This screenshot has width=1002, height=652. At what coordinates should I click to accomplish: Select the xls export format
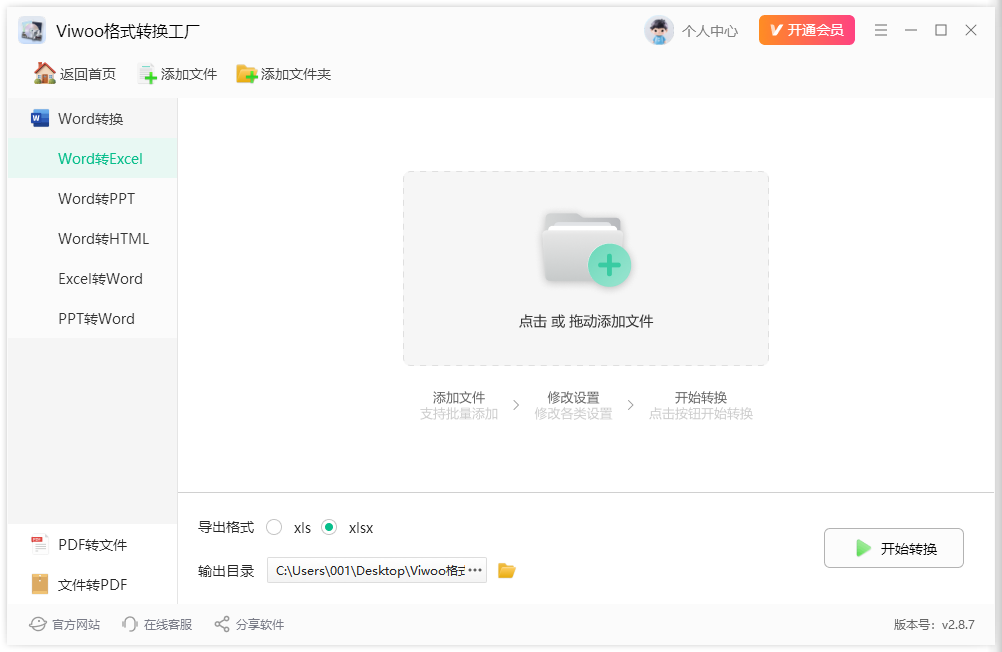click(x=274, y=527)
